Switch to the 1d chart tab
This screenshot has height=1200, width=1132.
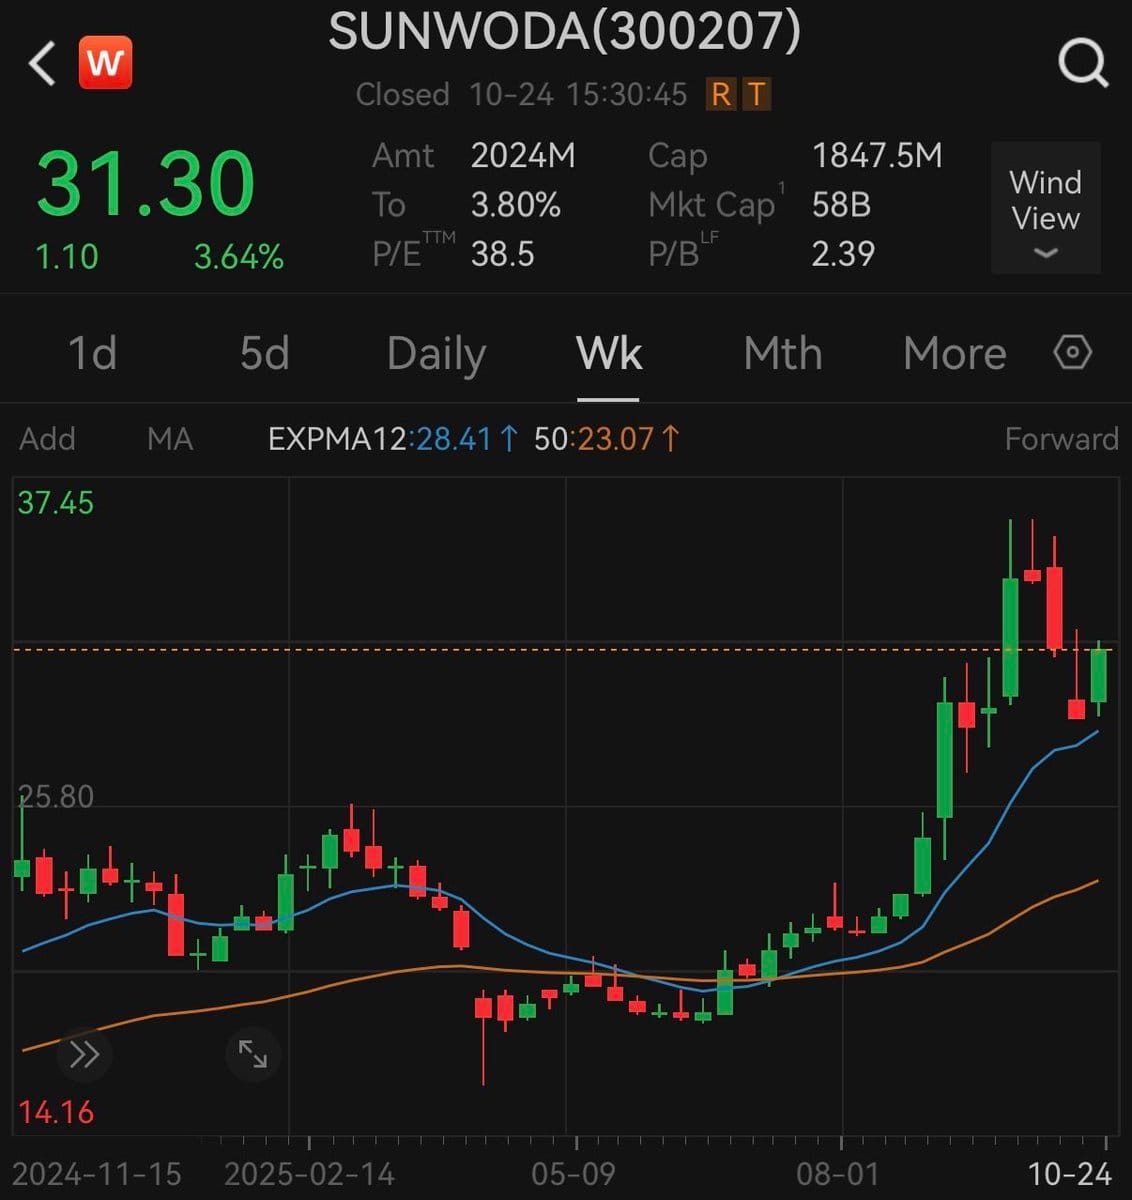coord(92,354)
